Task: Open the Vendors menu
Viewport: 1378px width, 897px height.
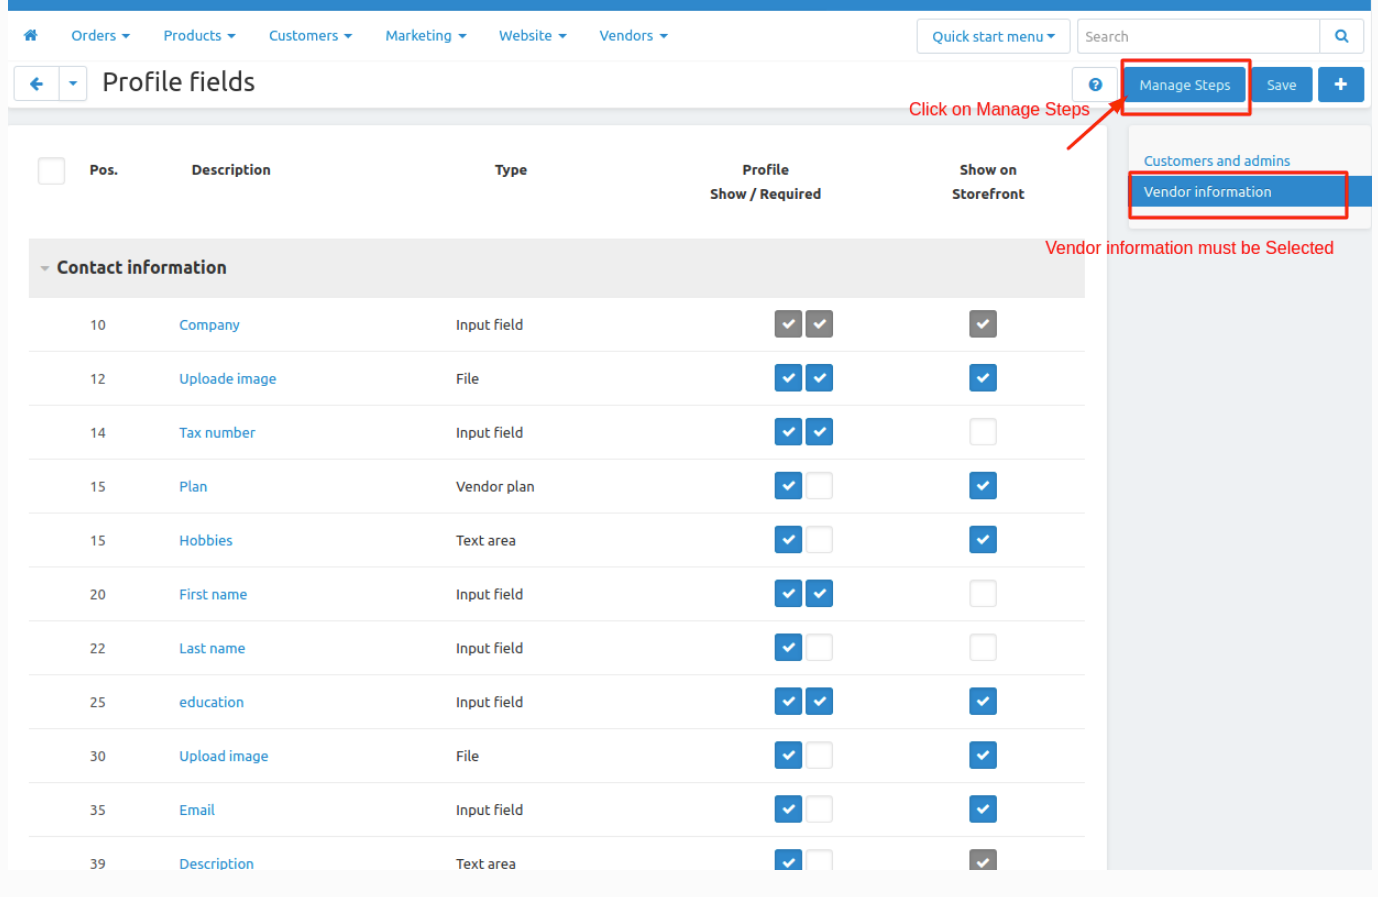Action: tap(633, 36)
